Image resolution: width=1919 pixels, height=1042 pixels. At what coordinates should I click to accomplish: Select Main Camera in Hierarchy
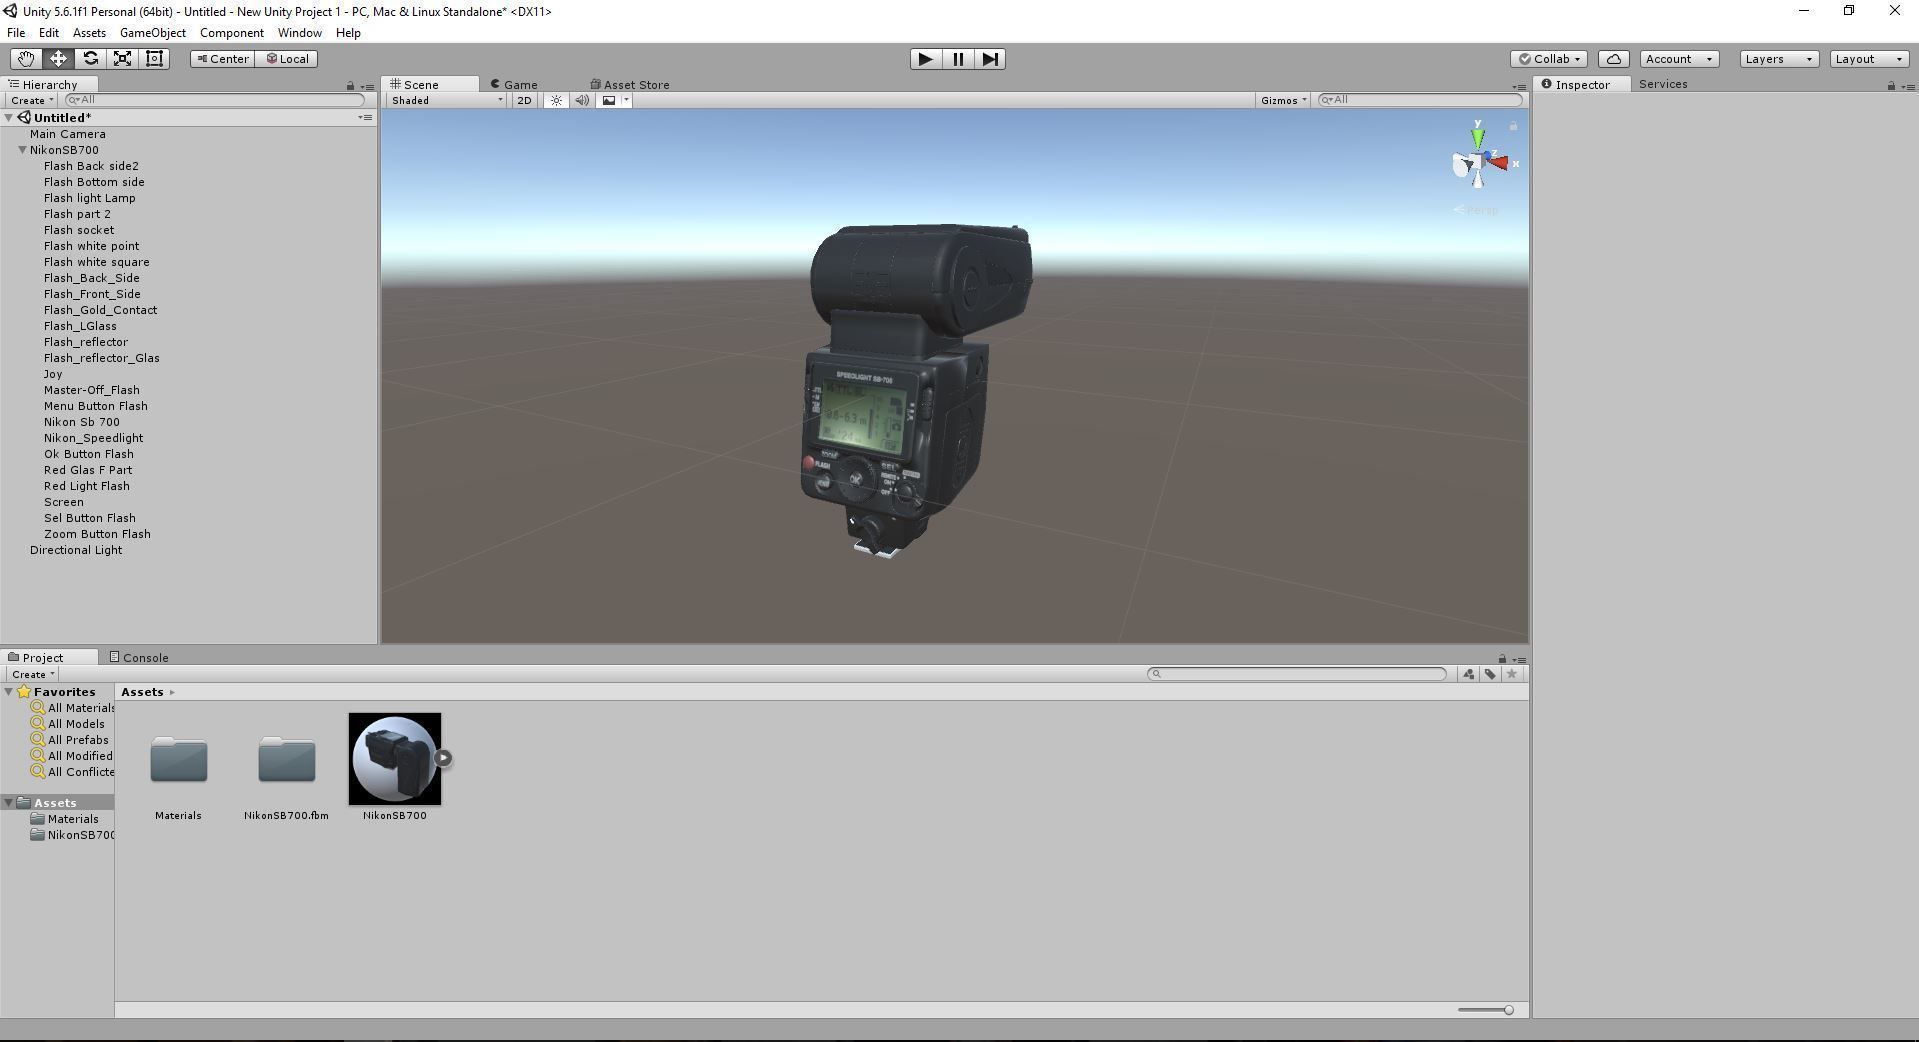pos(67,134)
